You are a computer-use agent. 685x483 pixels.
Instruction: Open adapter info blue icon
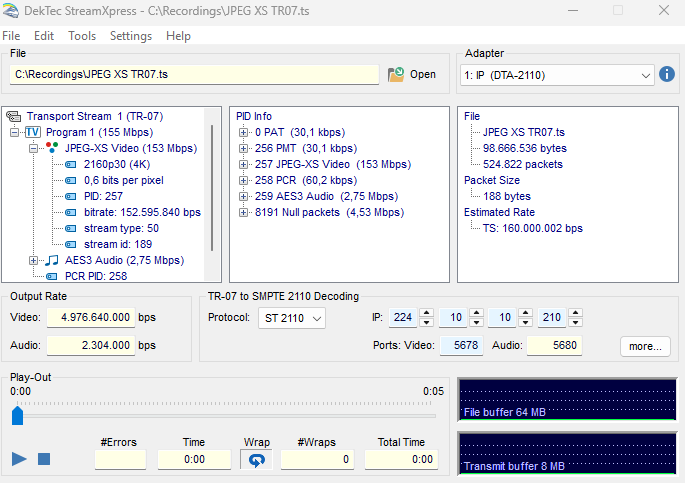[x=667, y=74]
